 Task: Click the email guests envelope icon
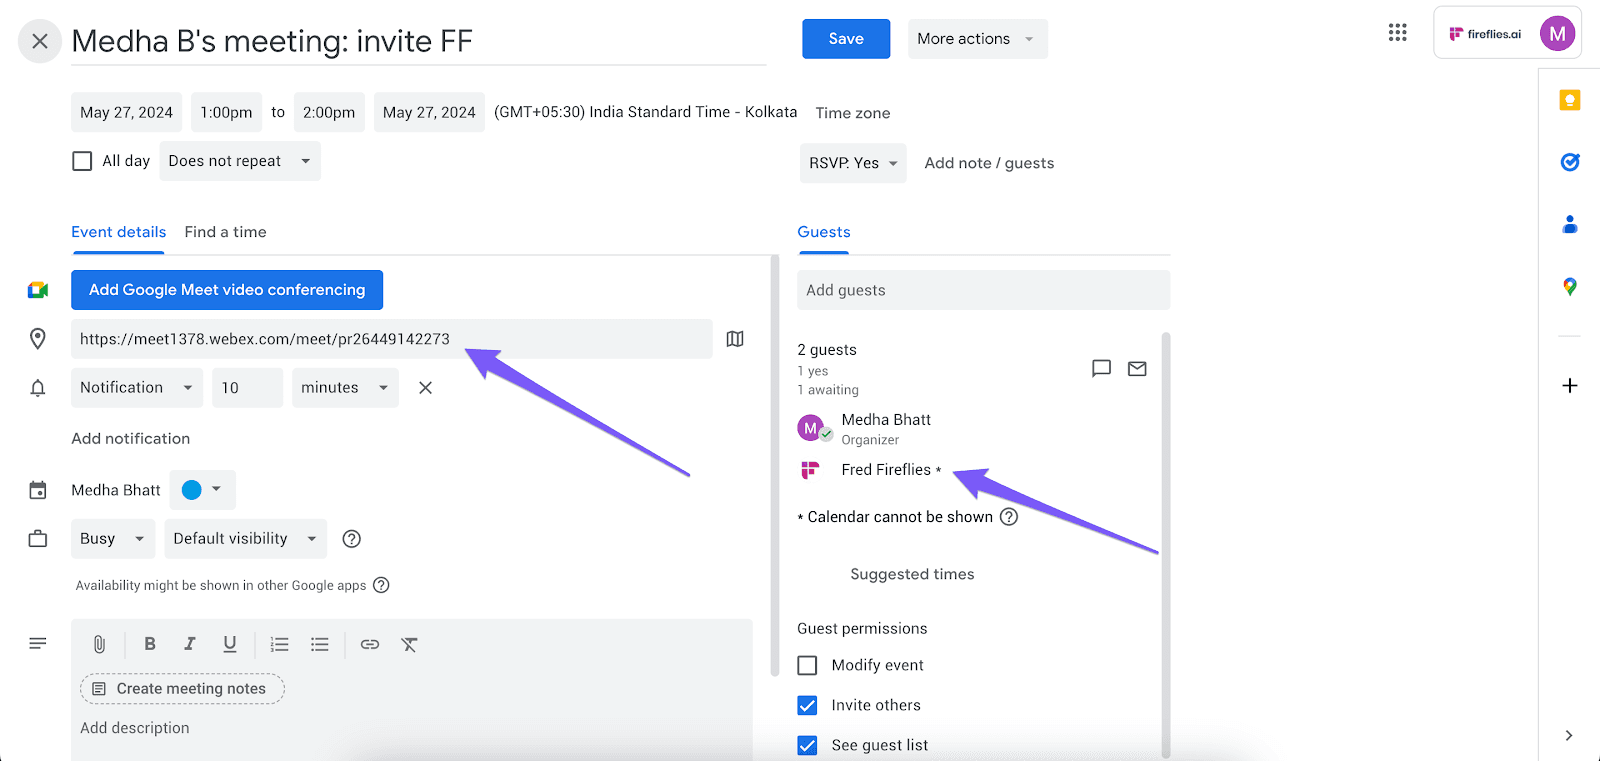pyautogui.click(x=1137, y=369)
